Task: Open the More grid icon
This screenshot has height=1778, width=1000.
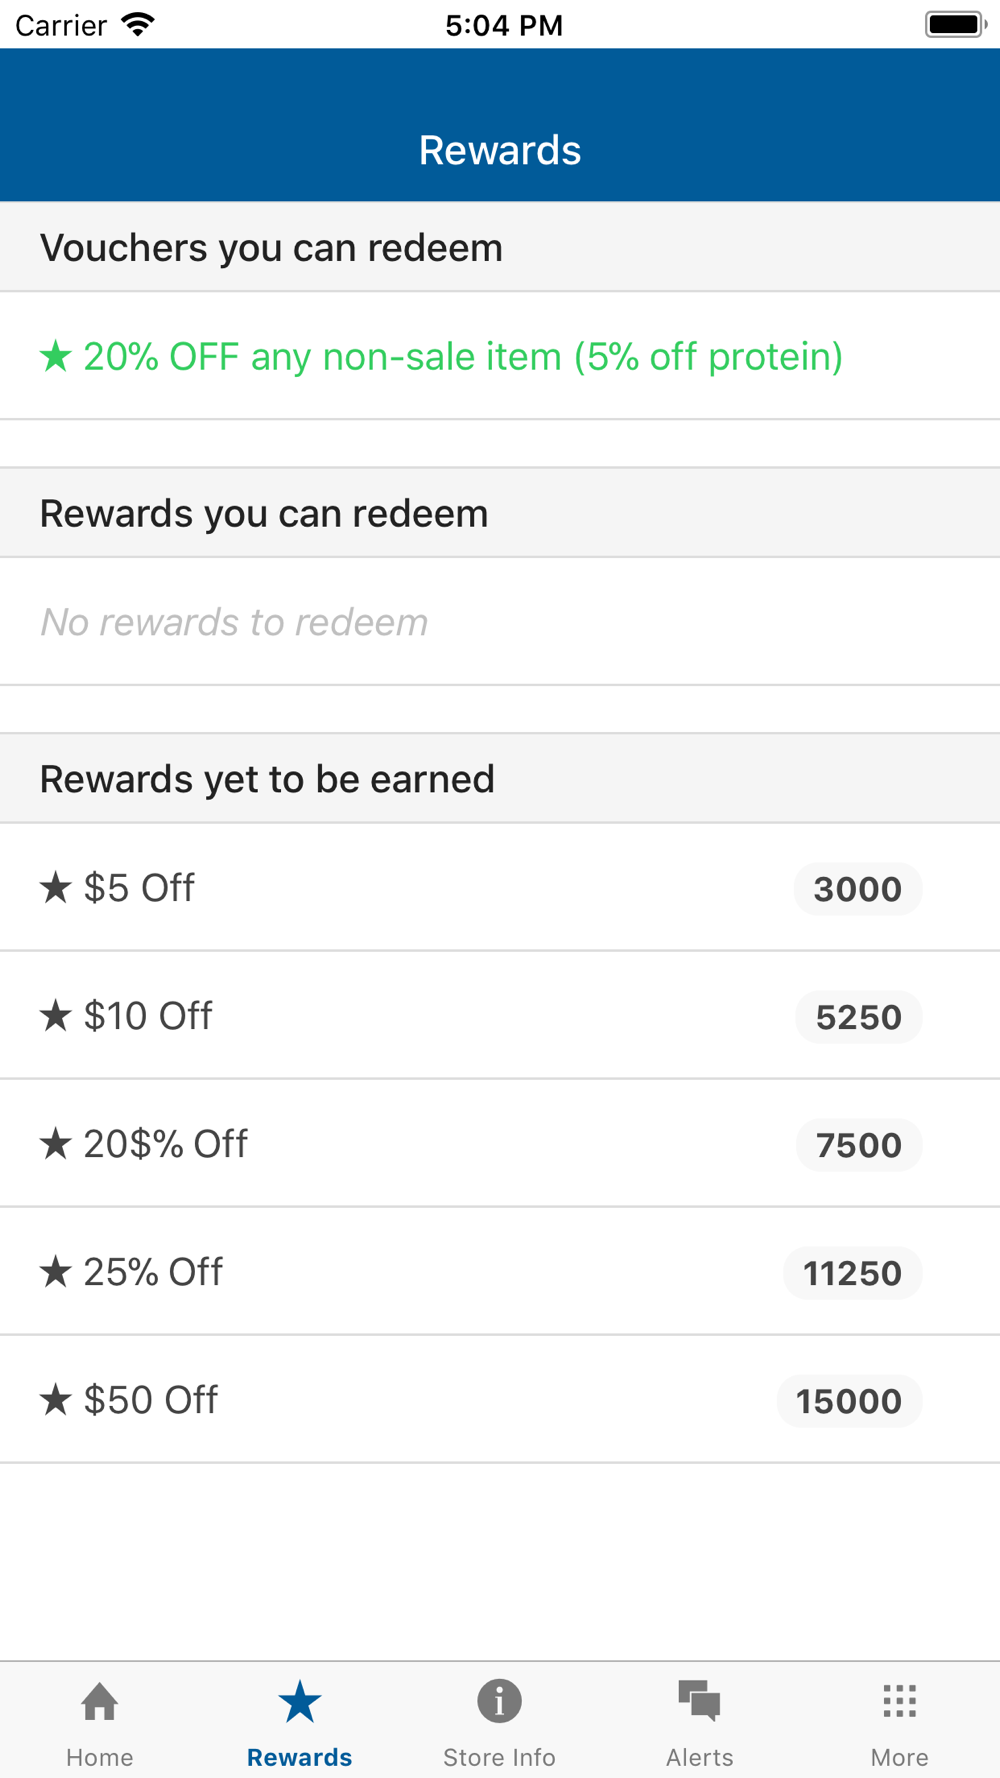Action: pos(899,1701)
